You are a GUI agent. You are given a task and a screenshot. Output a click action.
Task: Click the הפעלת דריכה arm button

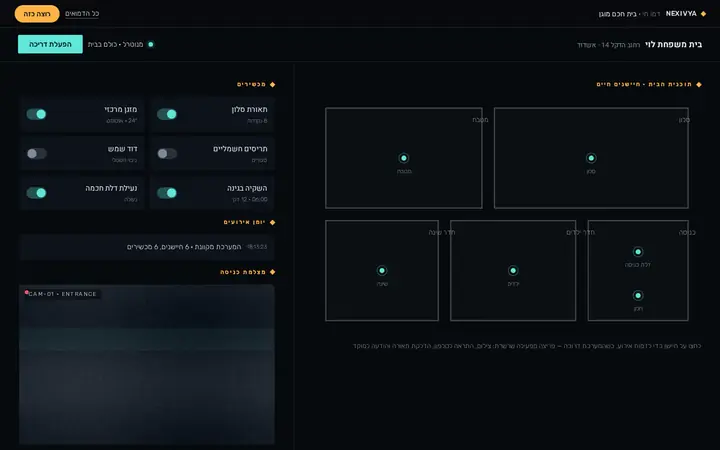click(51, 44)
